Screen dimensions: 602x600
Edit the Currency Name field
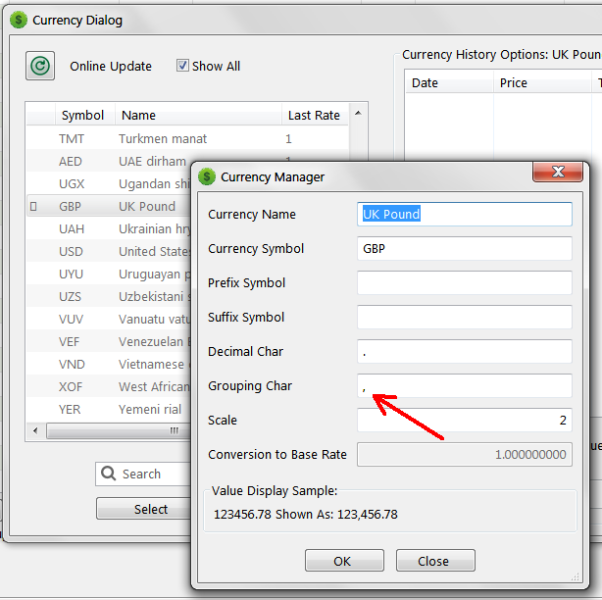[464, 214]
